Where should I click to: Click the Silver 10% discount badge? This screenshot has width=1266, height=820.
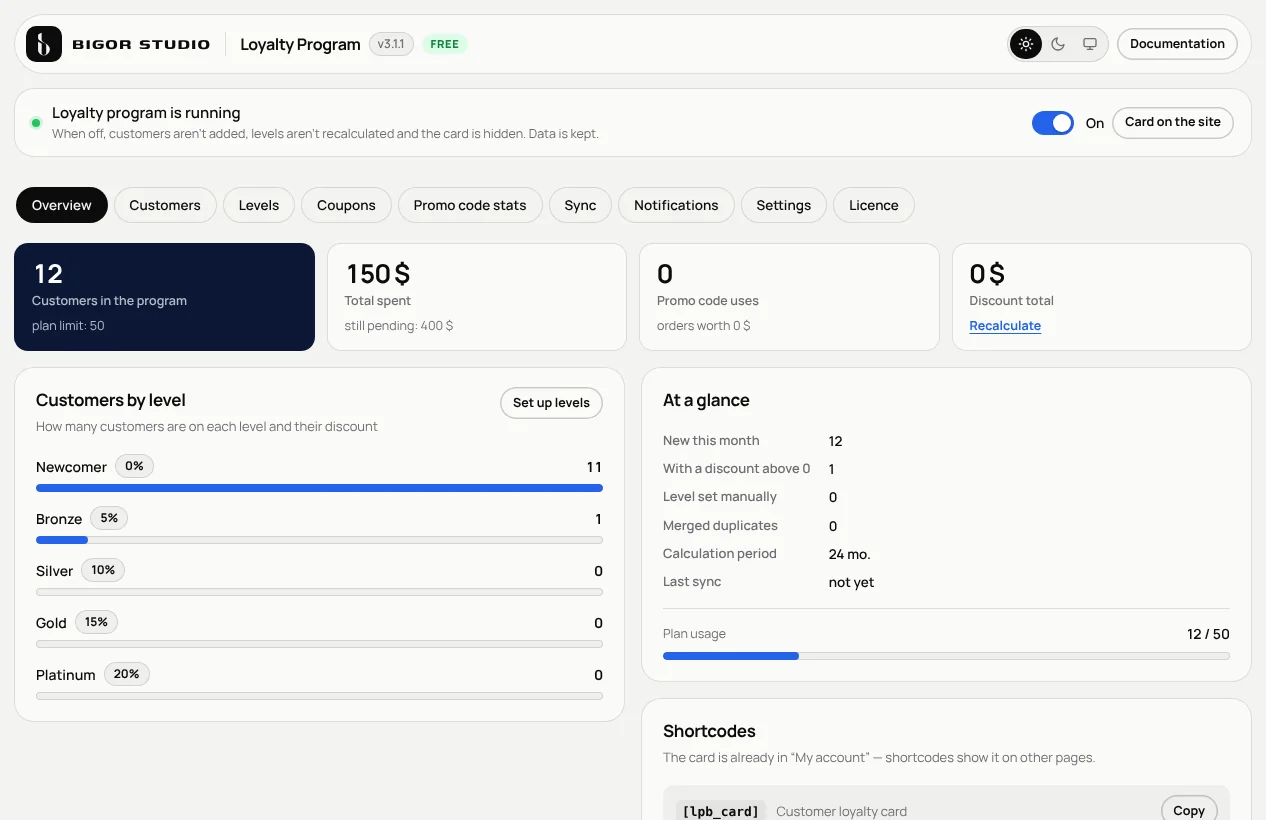pos(103,570)
